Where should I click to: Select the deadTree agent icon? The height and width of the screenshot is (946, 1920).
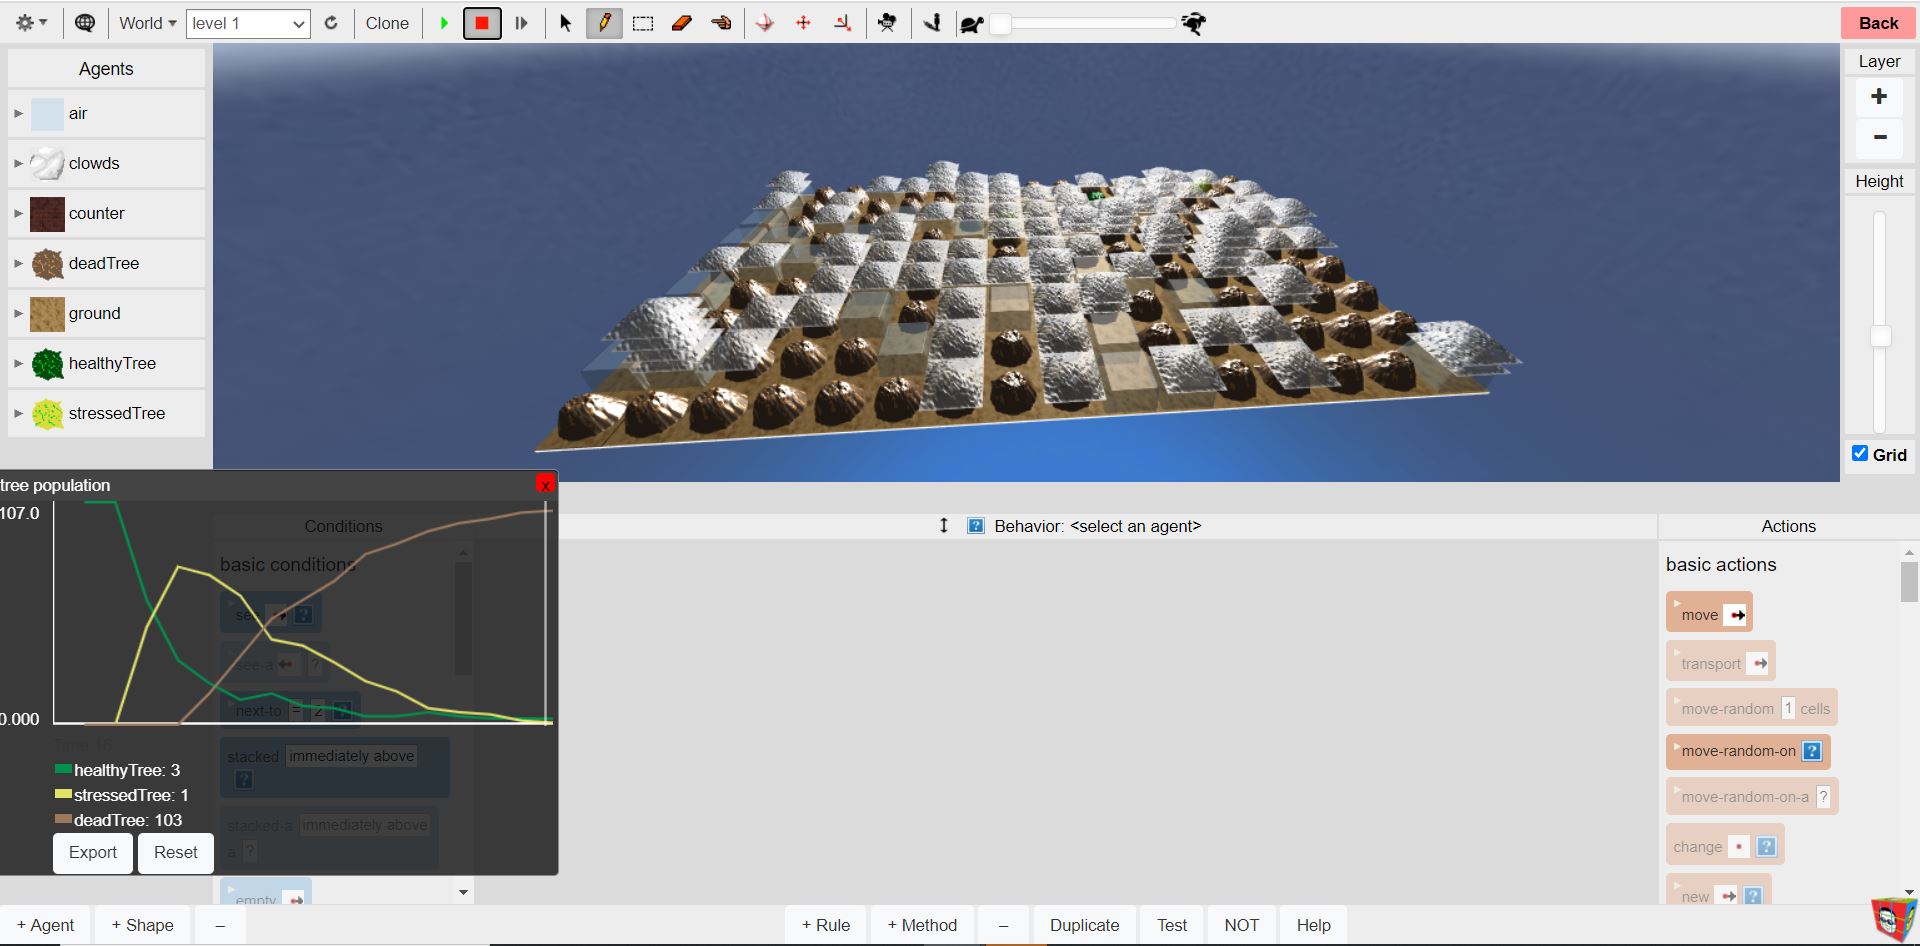tap(47, 264)
